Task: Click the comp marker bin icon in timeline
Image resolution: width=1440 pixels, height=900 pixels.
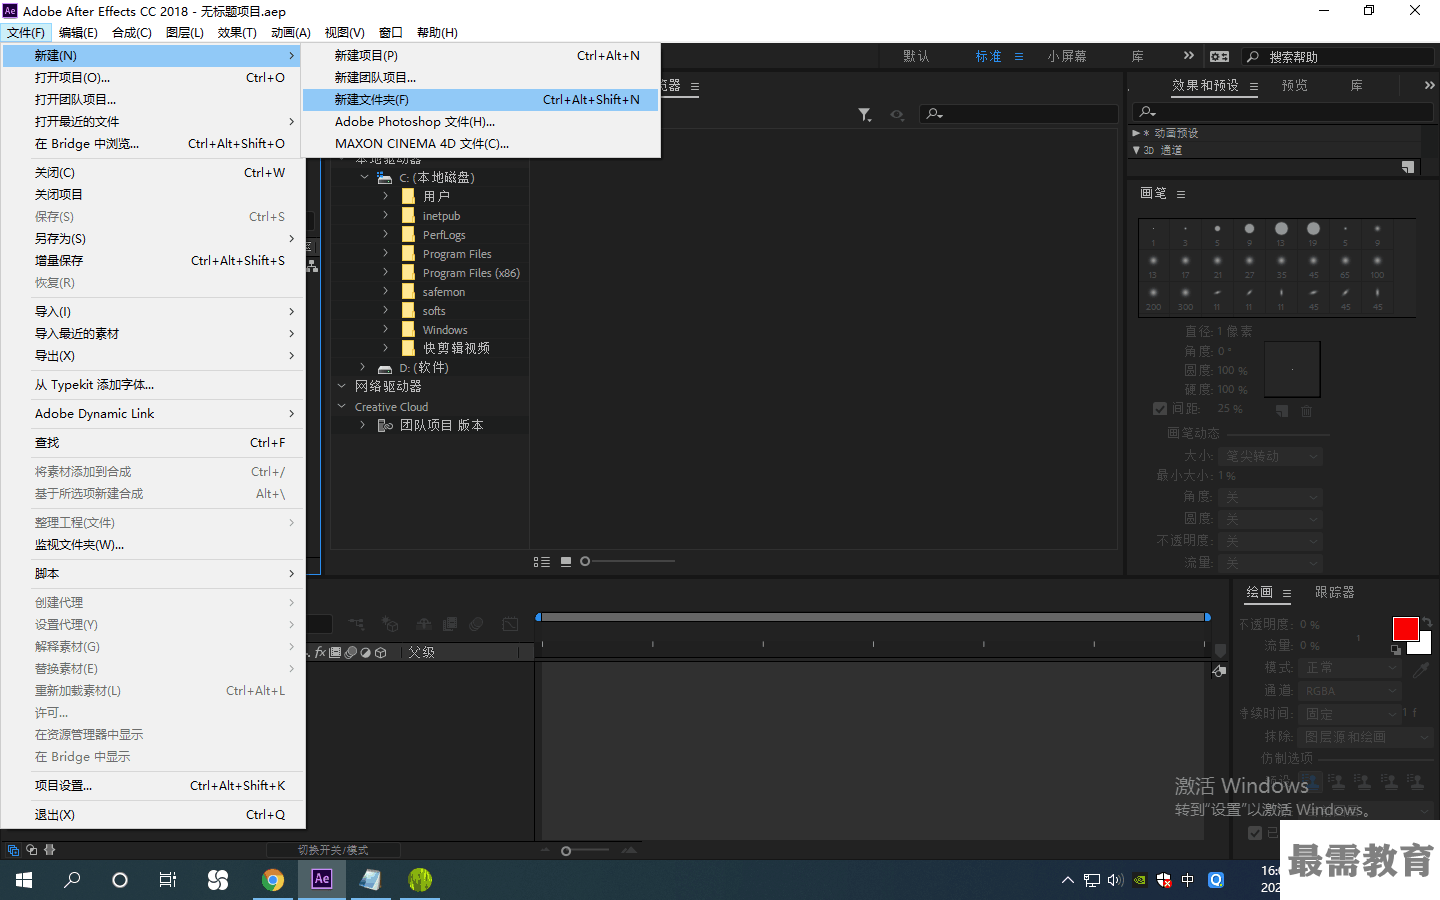Action: 1220,651
